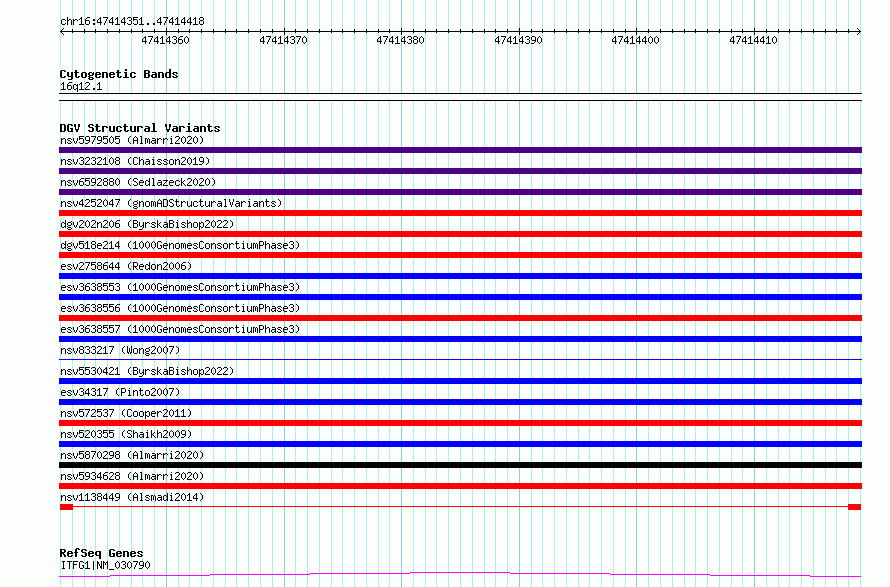The width and height of the screenshot is (890, 587).
Task: Click the Cytogenetic Bands track title
Action: (x=119, y=74)
